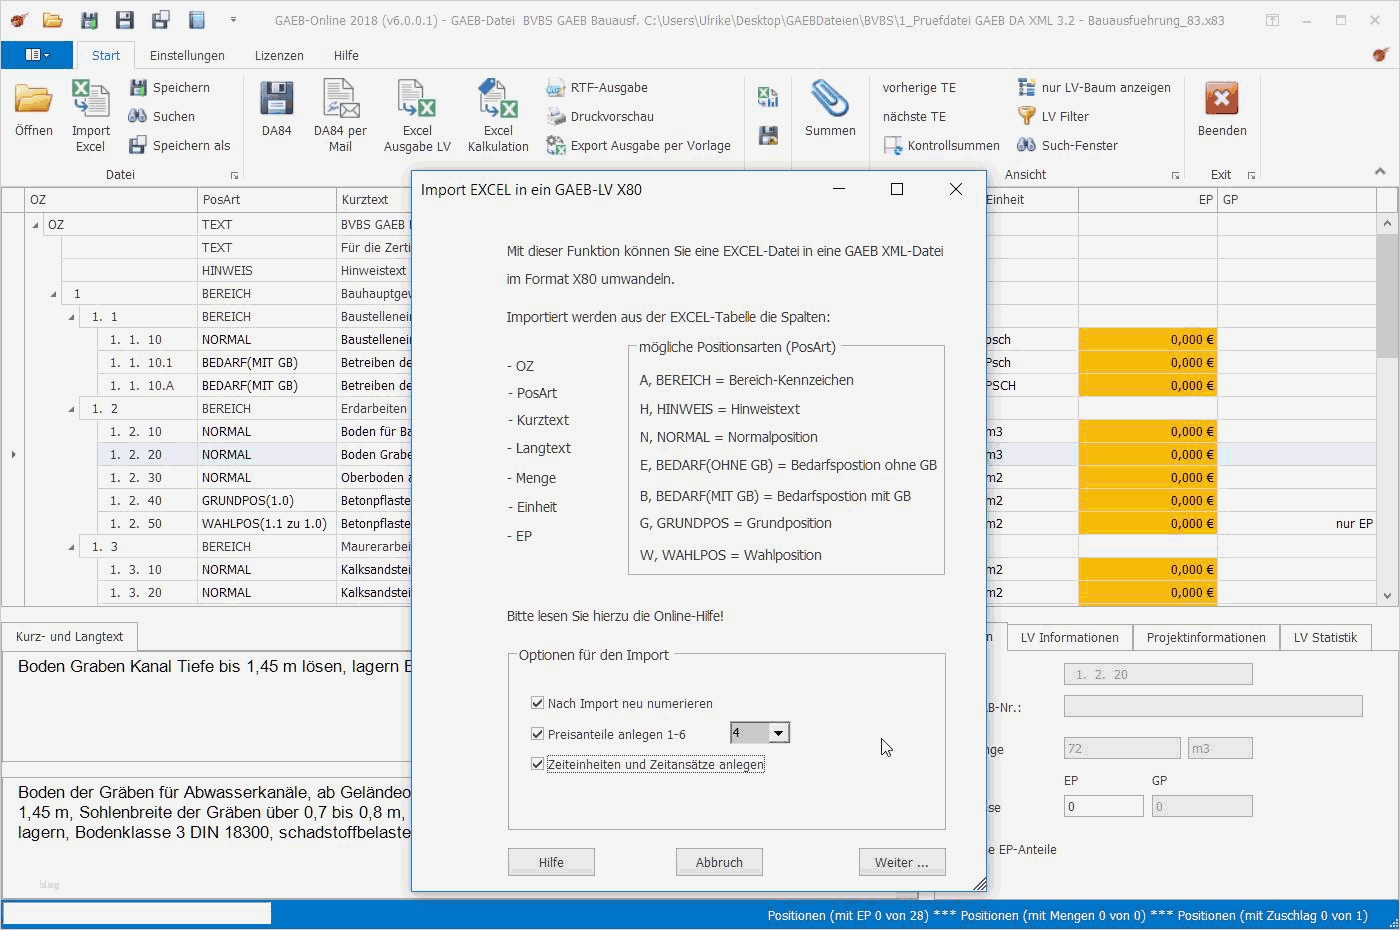Click the DA84 save icon
Screen dimensions: 1400x930
(276, 102)
